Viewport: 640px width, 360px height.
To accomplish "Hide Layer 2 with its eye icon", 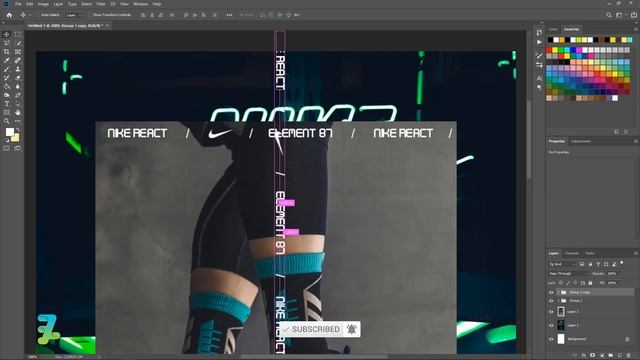I will [551, 312].
